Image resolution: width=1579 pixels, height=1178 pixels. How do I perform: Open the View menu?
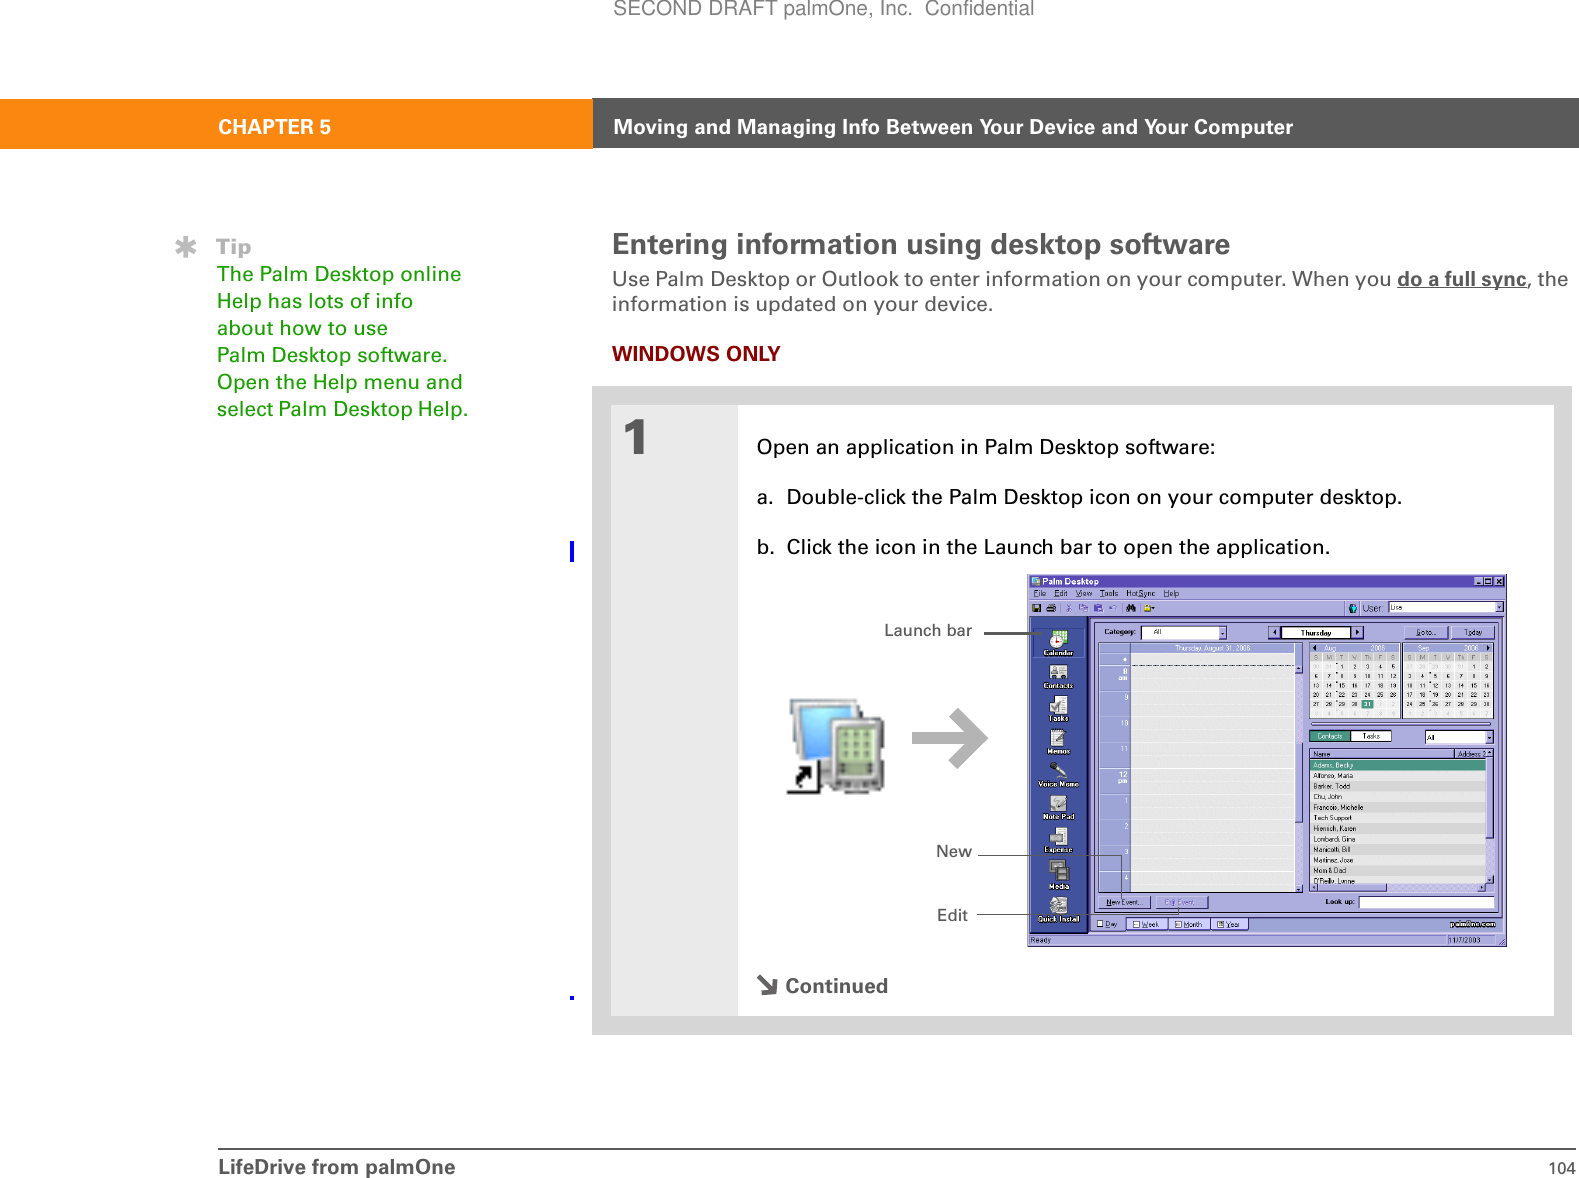(x=1084, y=594)
